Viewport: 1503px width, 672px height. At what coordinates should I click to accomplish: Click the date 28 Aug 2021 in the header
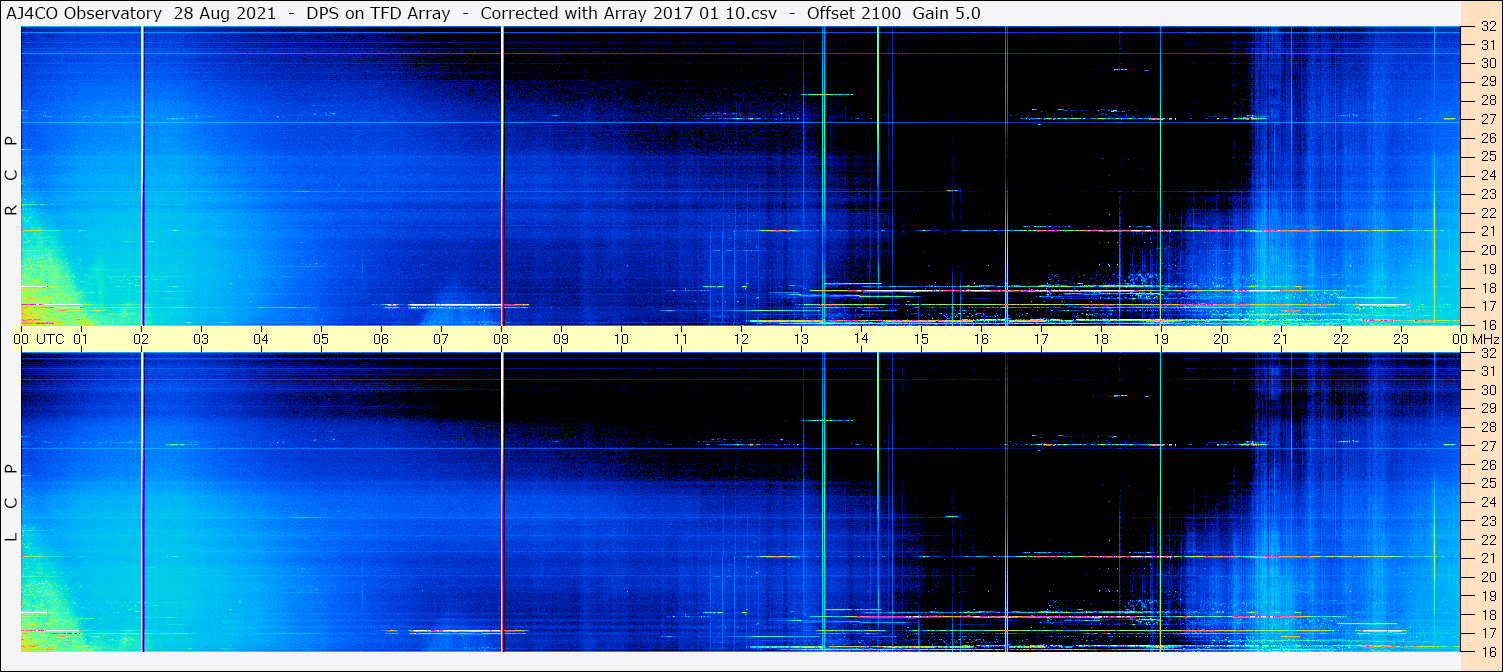pyautogui.click(x=224, y=13)
